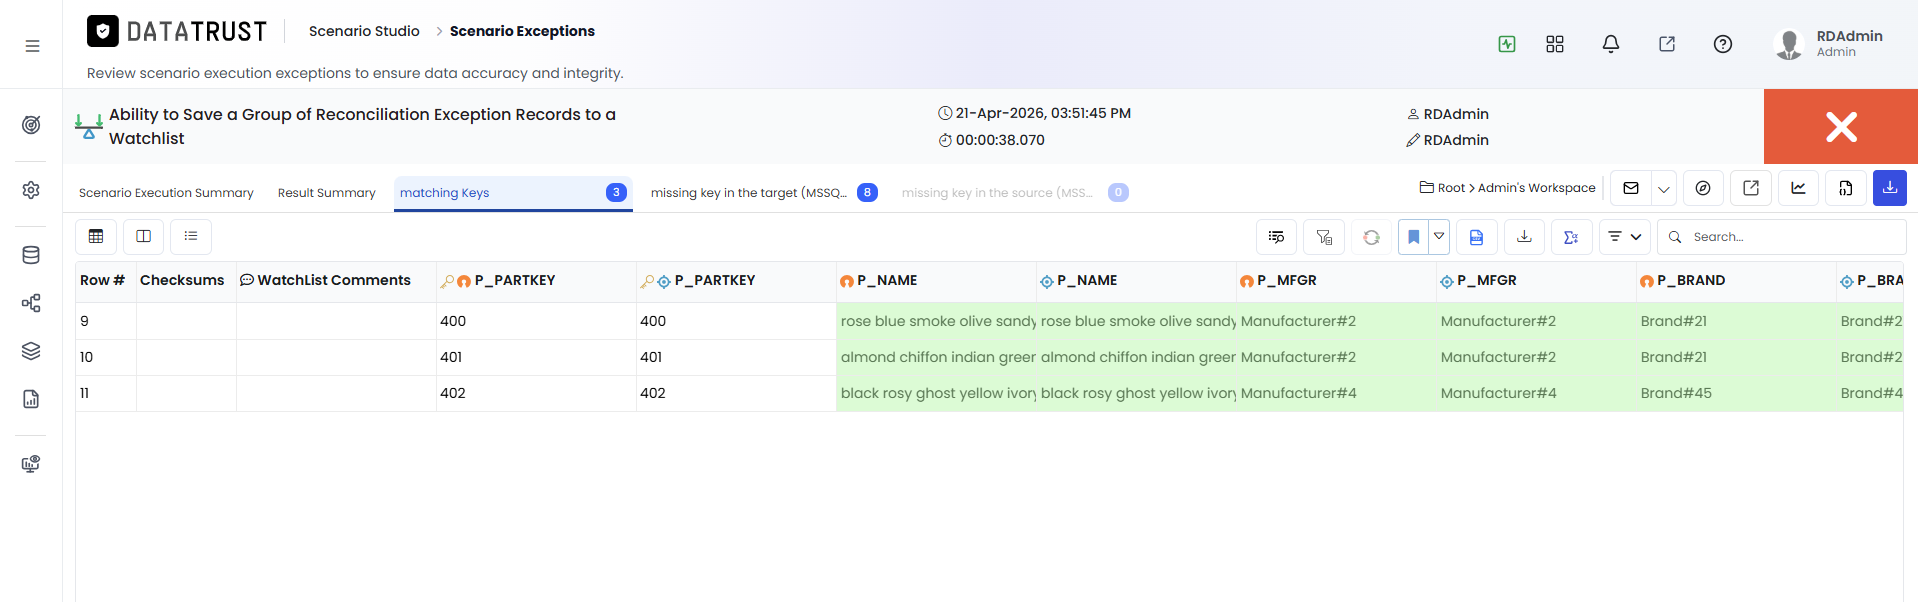This screenshot has height=602, width=1918.
Task: Click the search-in-rows list icon
Action: (x=1276, y=237)
